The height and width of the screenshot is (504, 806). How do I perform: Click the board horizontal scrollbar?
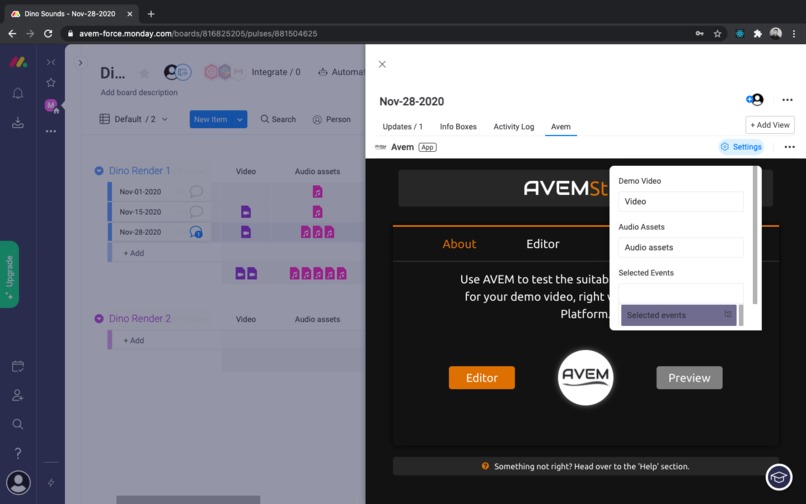pos(188,500)
